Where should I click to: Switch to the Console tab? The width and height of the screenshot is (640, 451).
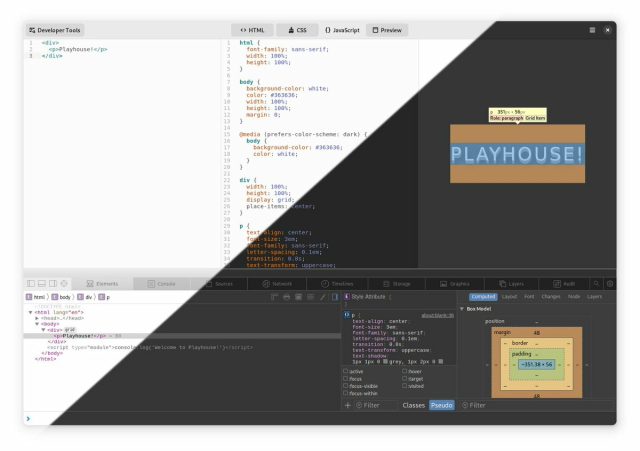(x=162, y=284)
